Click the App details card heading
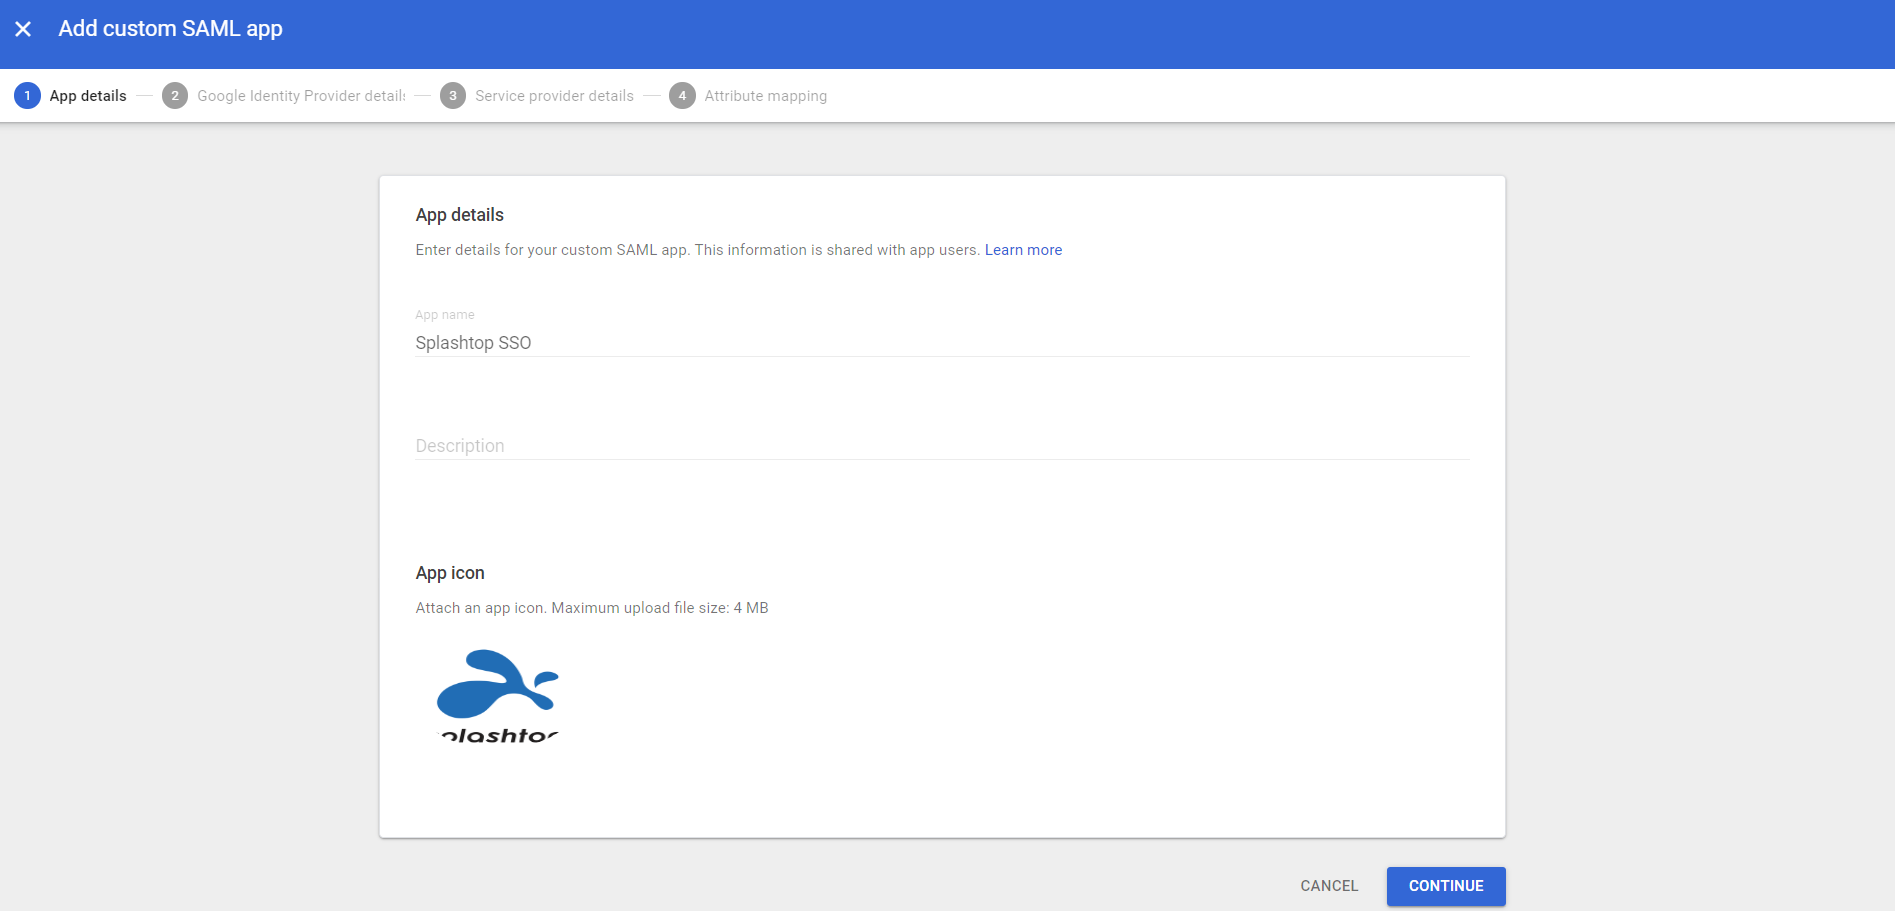 [x=460, y=215]
